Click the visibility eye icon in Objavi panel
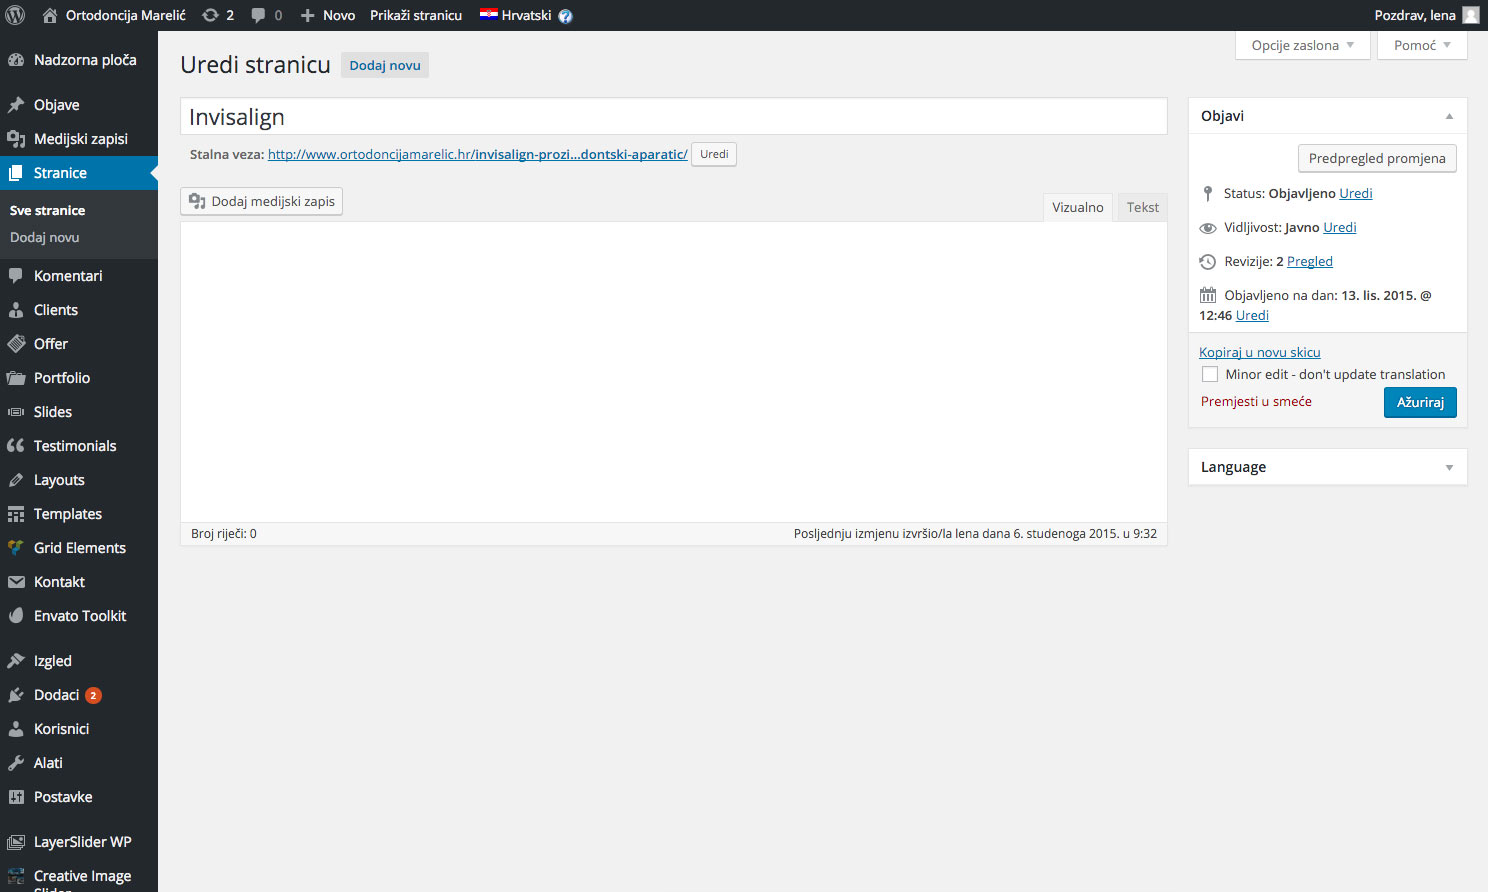This screenshot has height=892, width=1488. pos(1208,228)
